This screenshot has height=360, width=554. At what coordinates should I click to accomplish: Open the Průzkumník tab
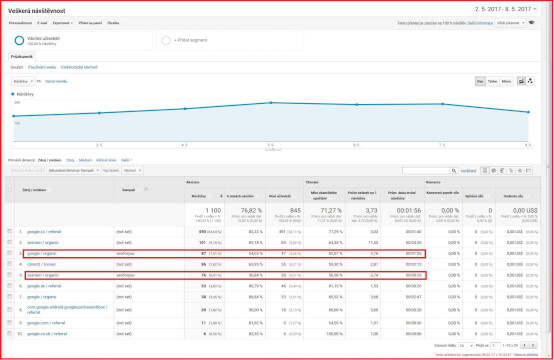click(22, 57)
